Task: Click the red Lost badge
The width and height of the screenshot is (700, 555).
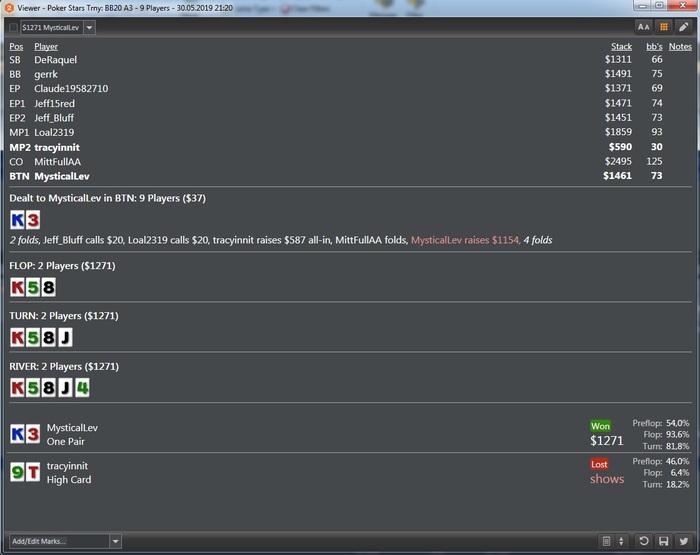Action: [599, 464]
